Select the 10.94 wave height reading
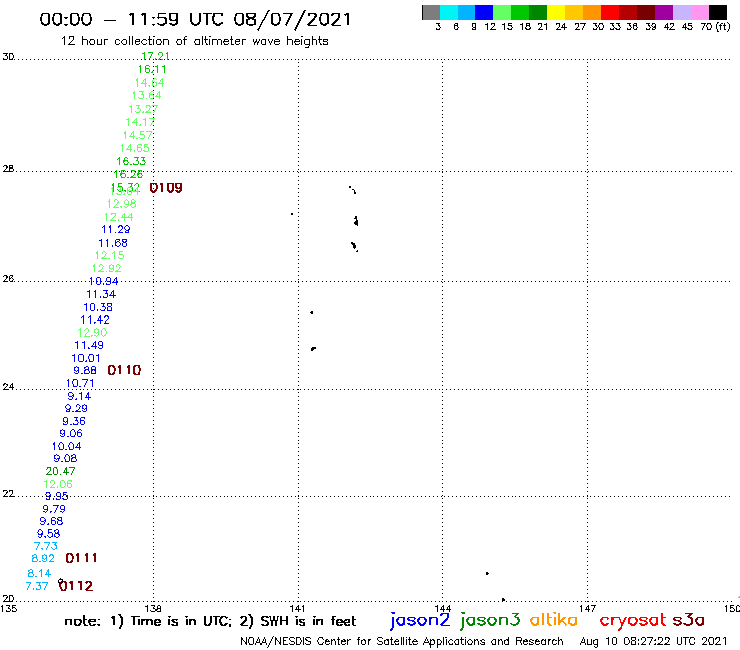The height and width of the screenshot is (650, 740). (103, 281)
